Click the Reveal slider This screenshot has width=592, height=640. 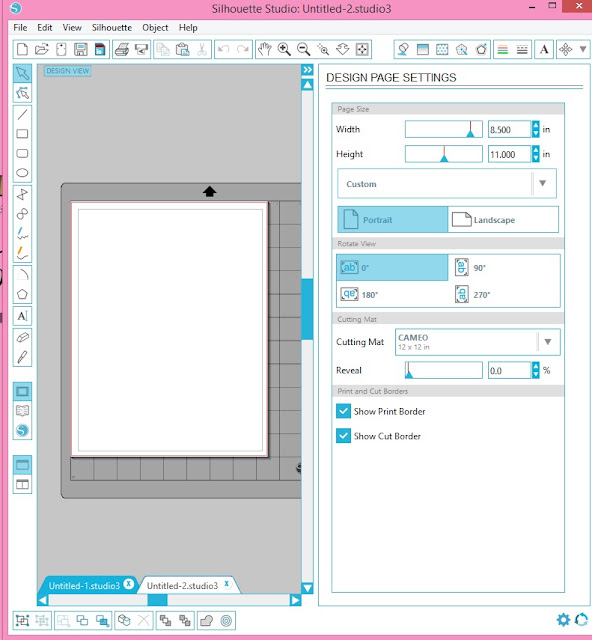(443, 370)
